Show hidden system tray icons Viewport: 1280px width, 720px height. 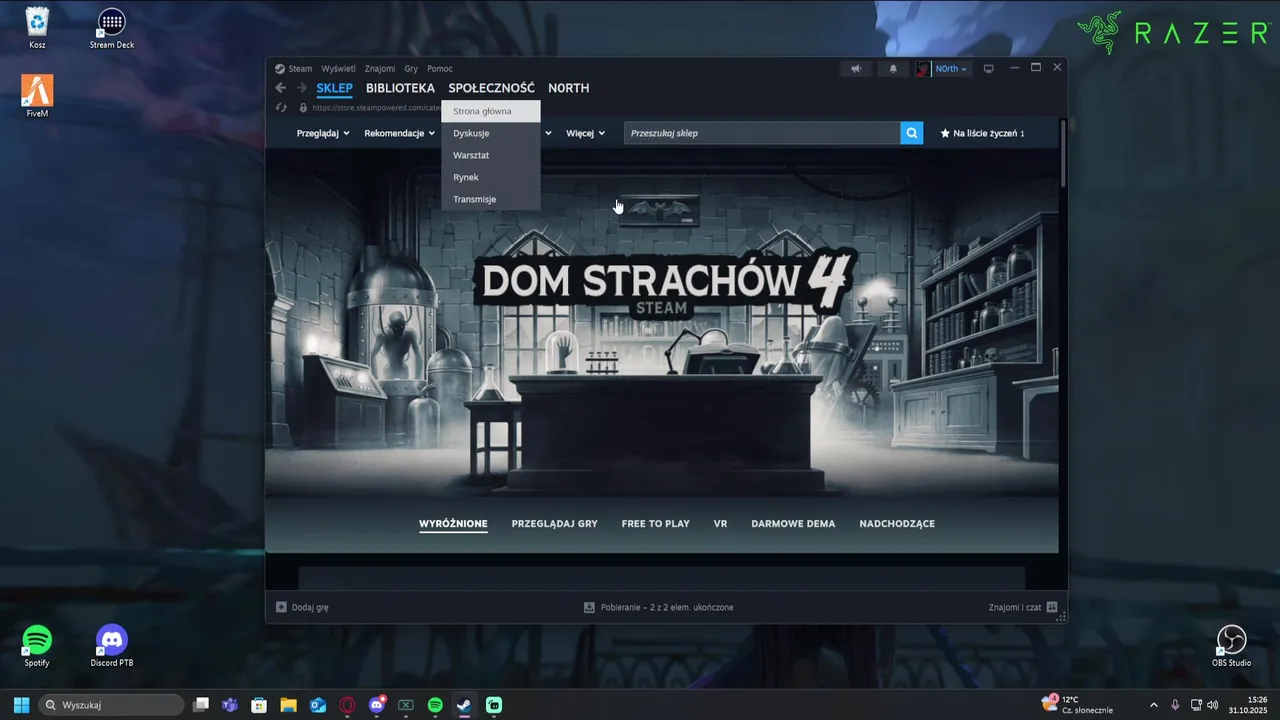click(1153, 705)
